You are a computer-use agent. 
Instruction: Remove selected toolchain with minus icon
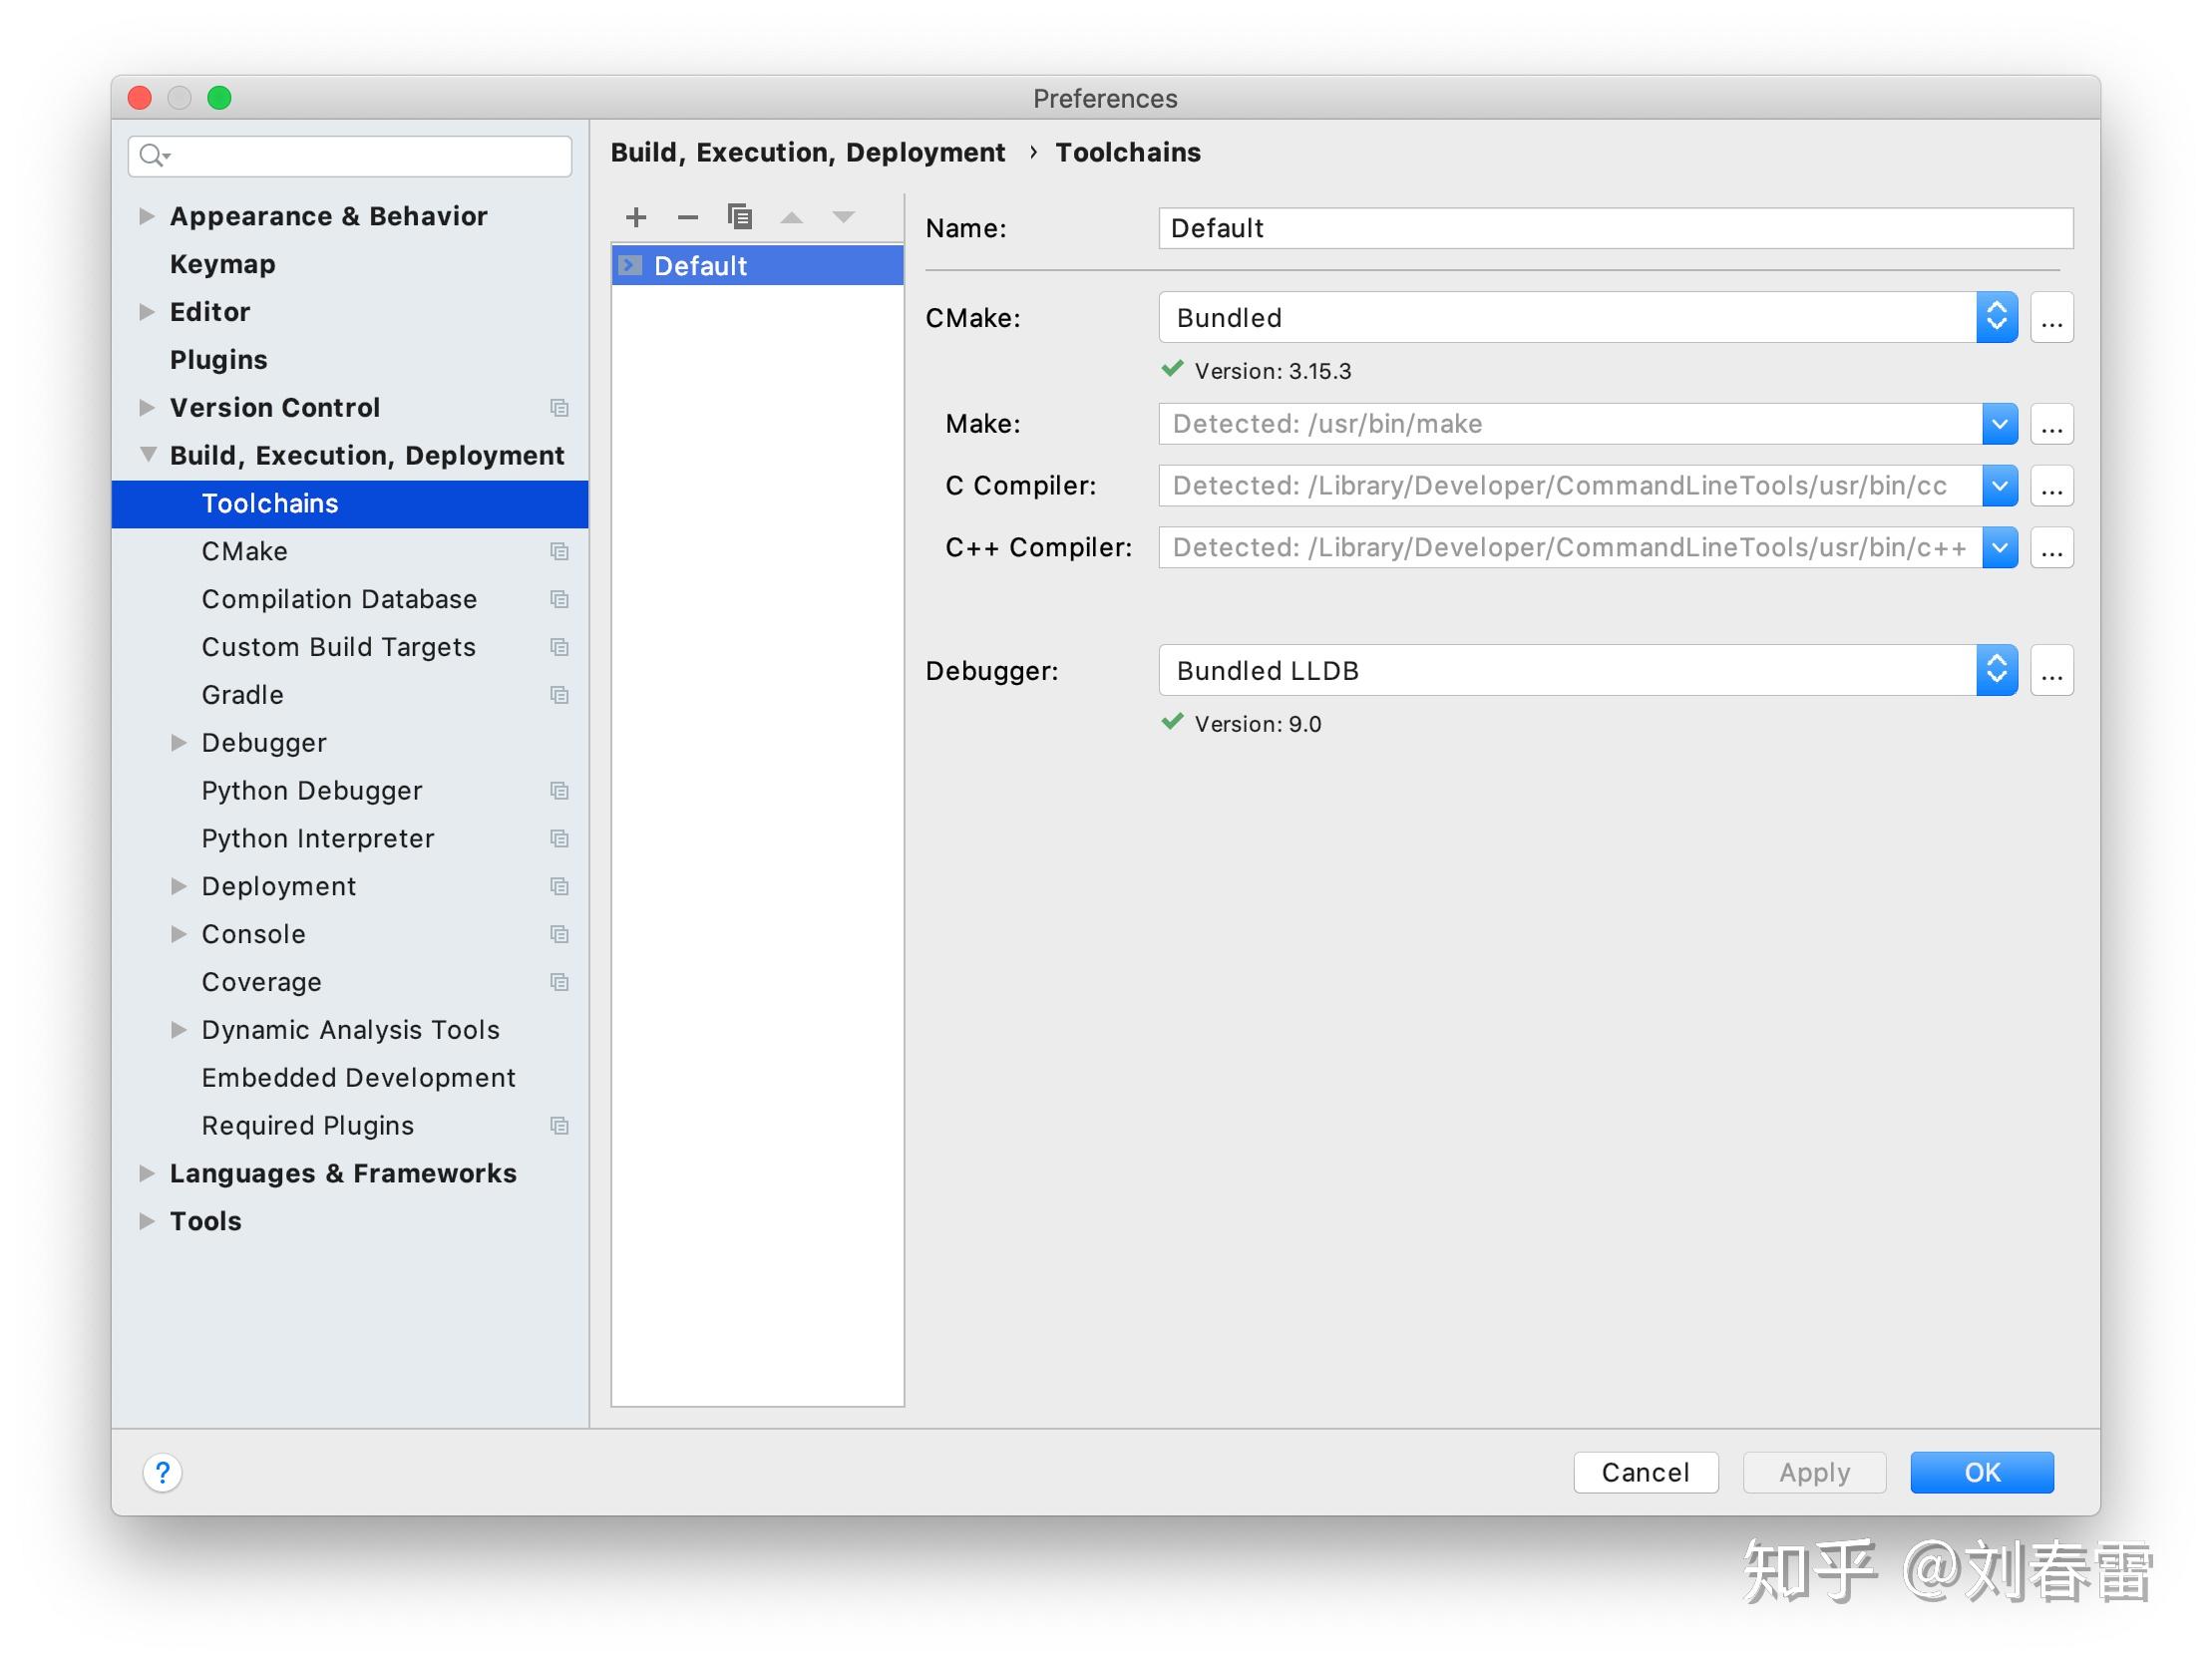(x=688, y=217)
